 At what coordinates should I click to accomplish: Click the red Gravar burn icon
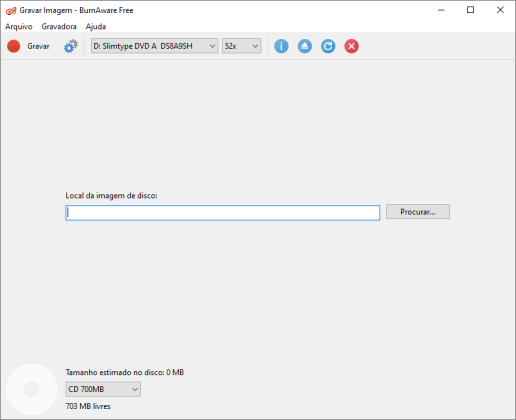click(14, 46)
